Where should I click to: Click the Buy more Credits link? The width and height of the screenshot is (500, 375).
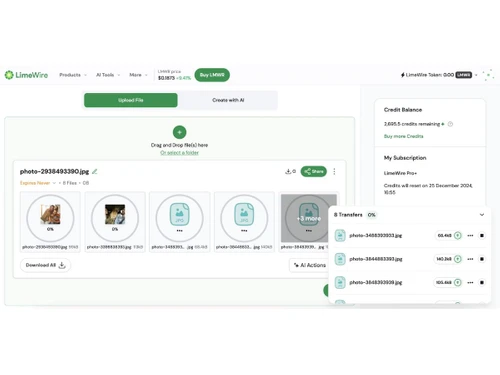coord(403,136)
